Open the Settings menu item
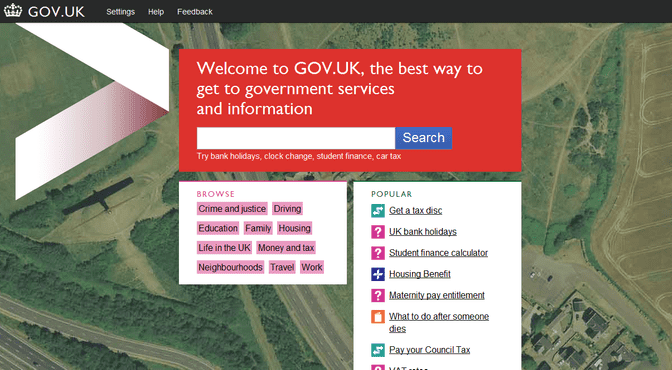 [x=120, y=12]
